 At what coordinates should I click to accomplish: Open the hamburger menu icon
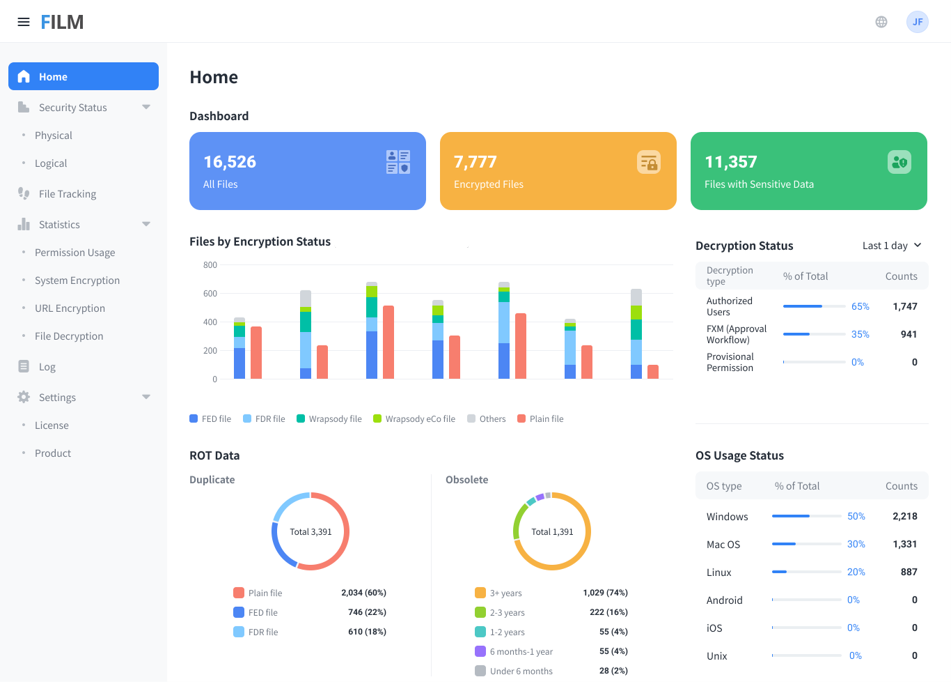click(x=23, y=22)
